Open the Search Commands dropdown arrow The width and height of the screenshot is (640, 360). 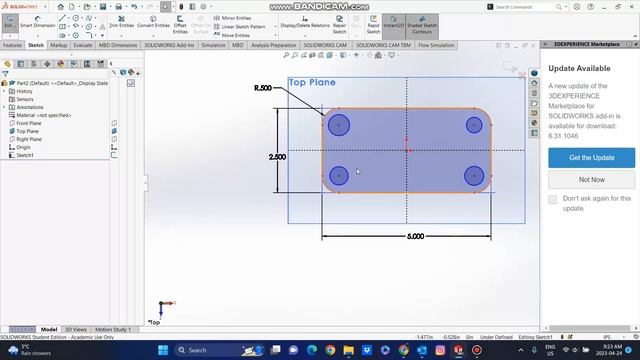565,7
